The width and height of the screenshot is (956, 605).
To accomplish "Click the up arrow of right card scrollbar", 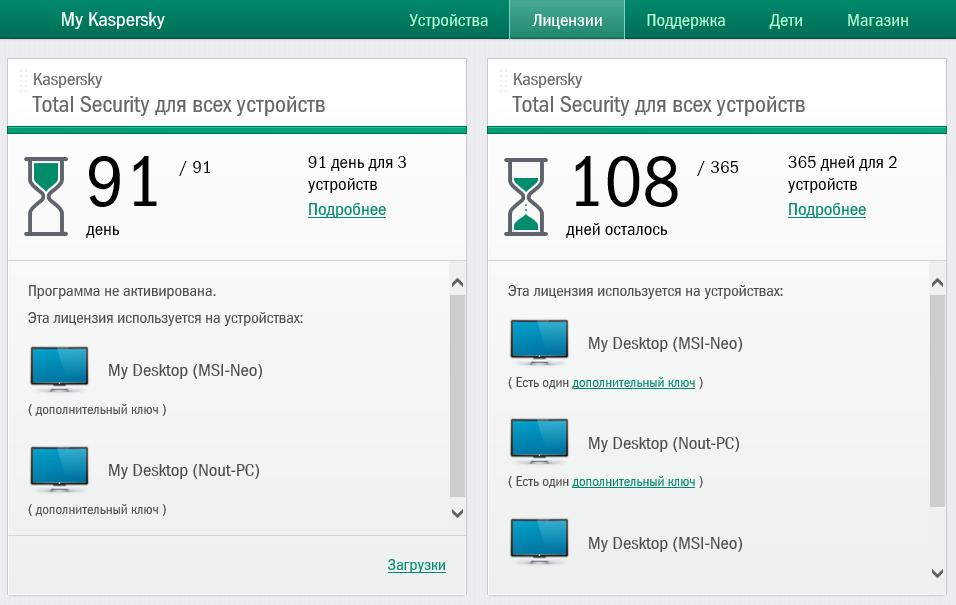I will point(938,282).
